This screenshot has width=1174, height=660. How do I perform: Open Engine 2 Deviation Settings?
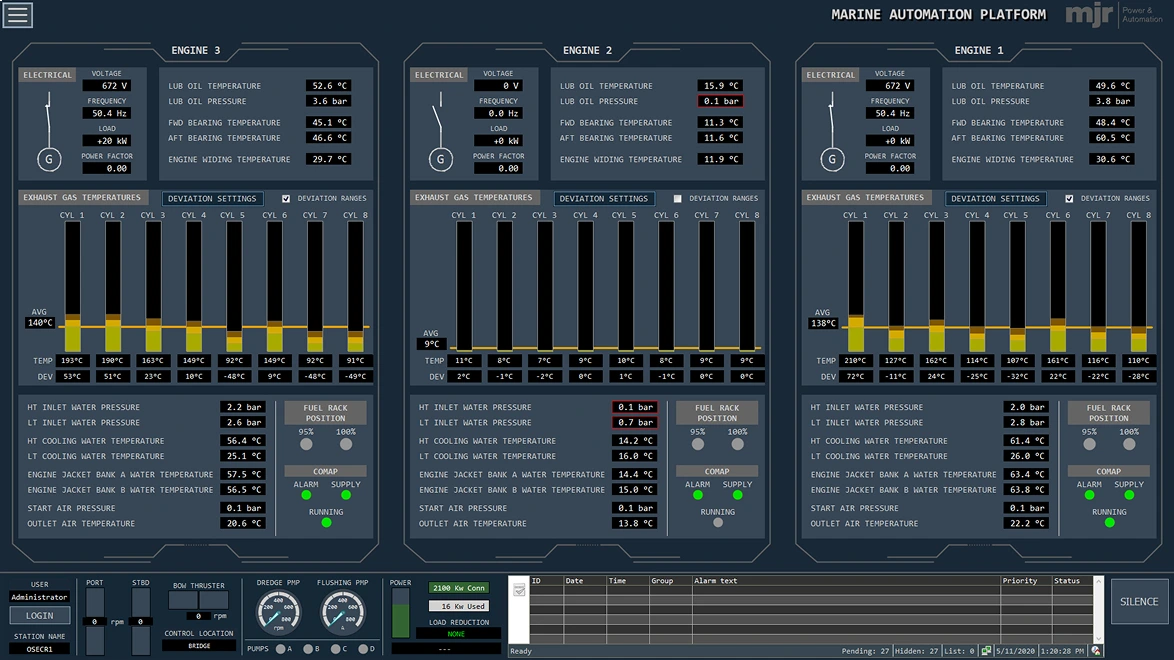pyautogui.click(x=603, y=199)
